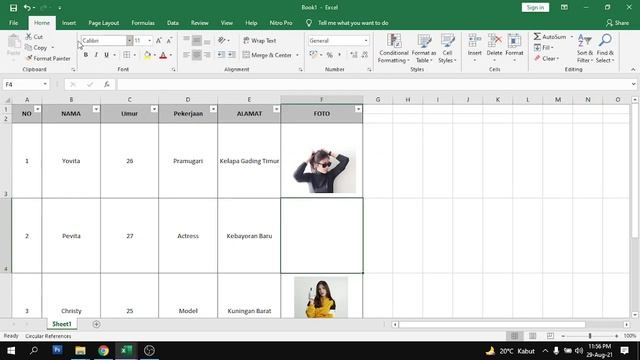Screen dimensions: 640x360
Task: Open Merge & Center dropdown arrow
Action: click(297, 55)
